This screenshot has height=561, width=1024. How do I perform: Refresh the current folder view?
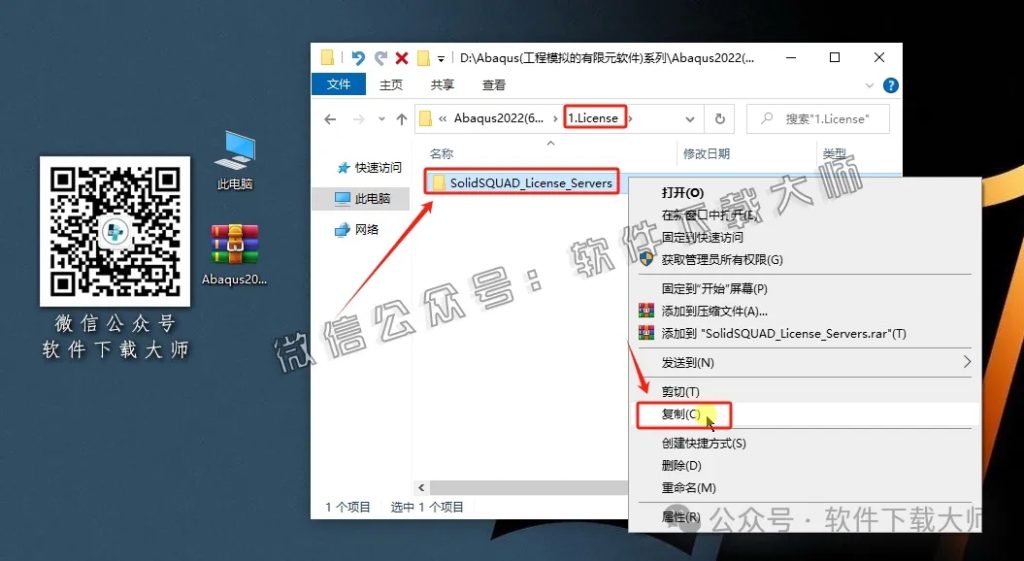point(720,119)
